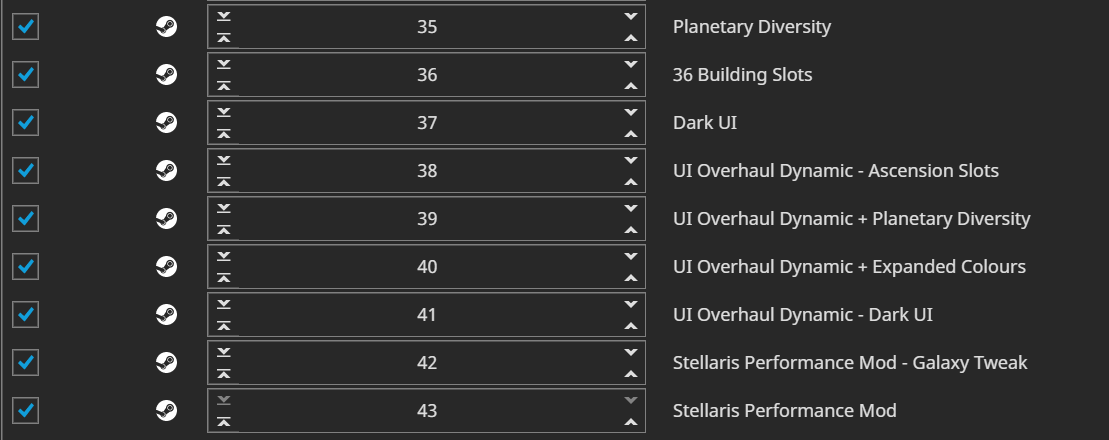
Task: Toggle off UI Overhaul Dynamic - Dark UI
Action: point(25,314)
